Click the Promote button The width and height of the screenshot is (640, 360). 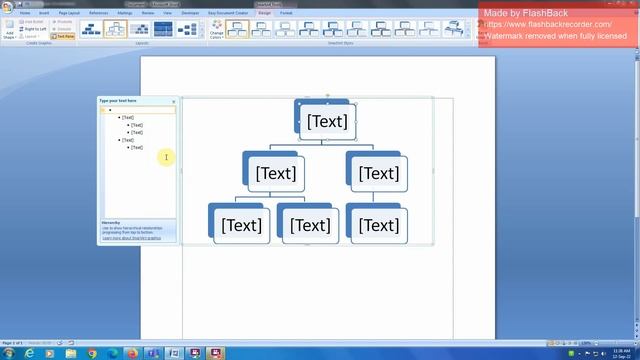click(62, 22)
